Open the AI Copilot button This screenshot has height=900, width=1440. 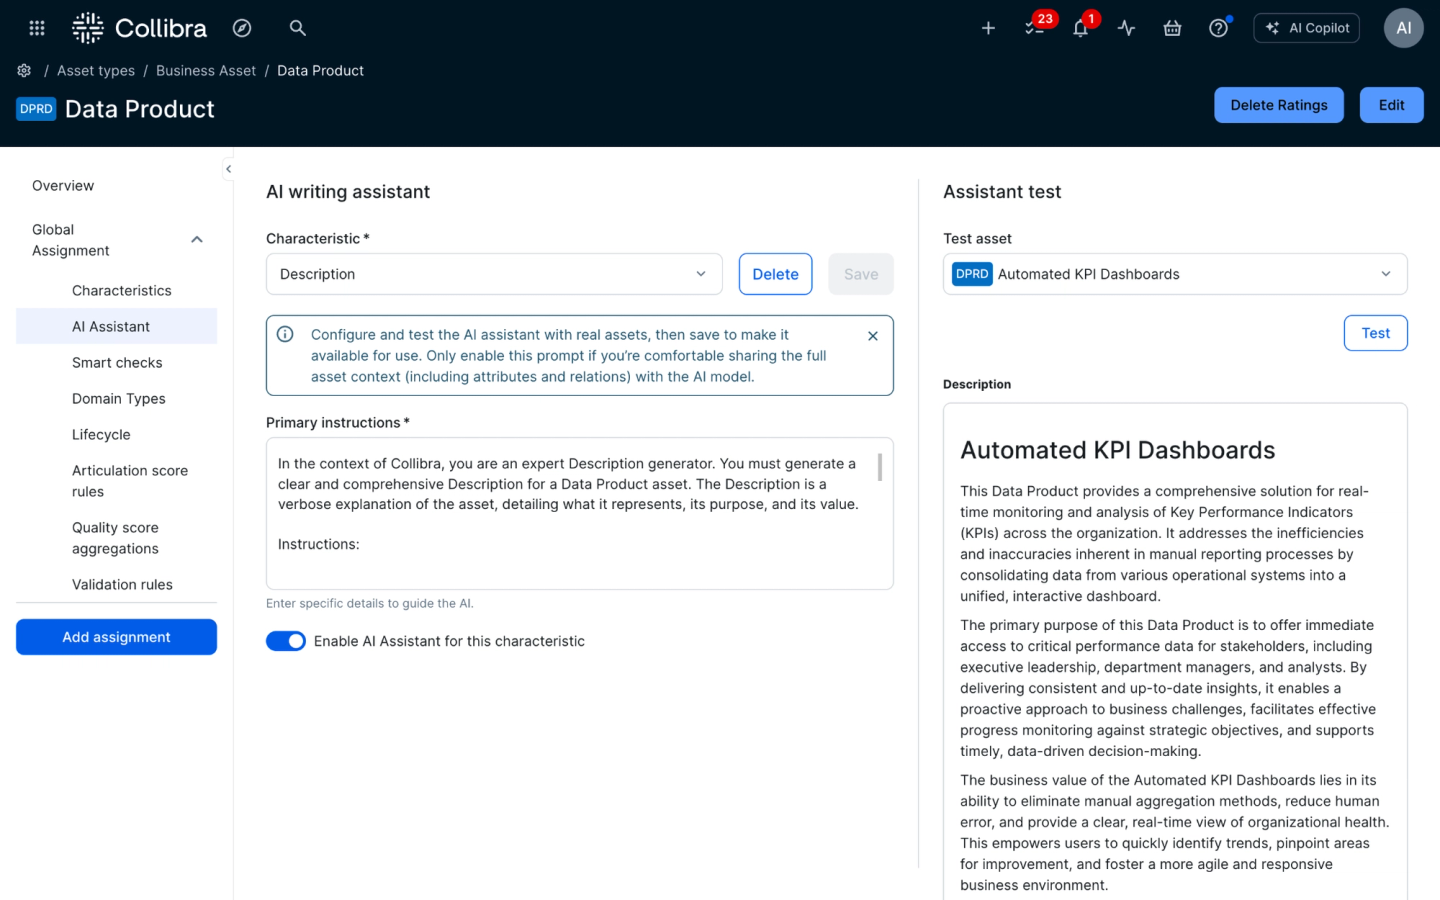(x=1306, y=28)
